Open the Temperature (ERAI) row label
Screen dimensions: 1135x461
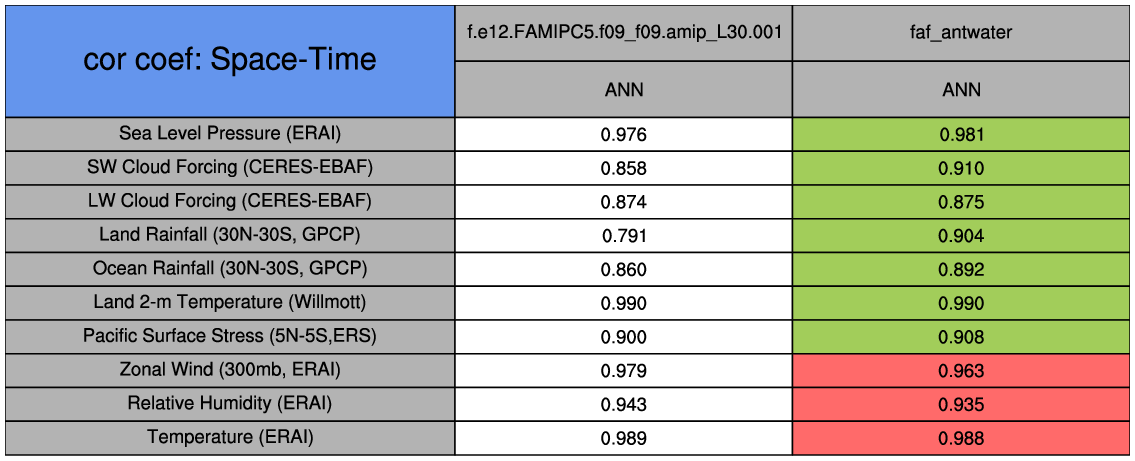230,437
